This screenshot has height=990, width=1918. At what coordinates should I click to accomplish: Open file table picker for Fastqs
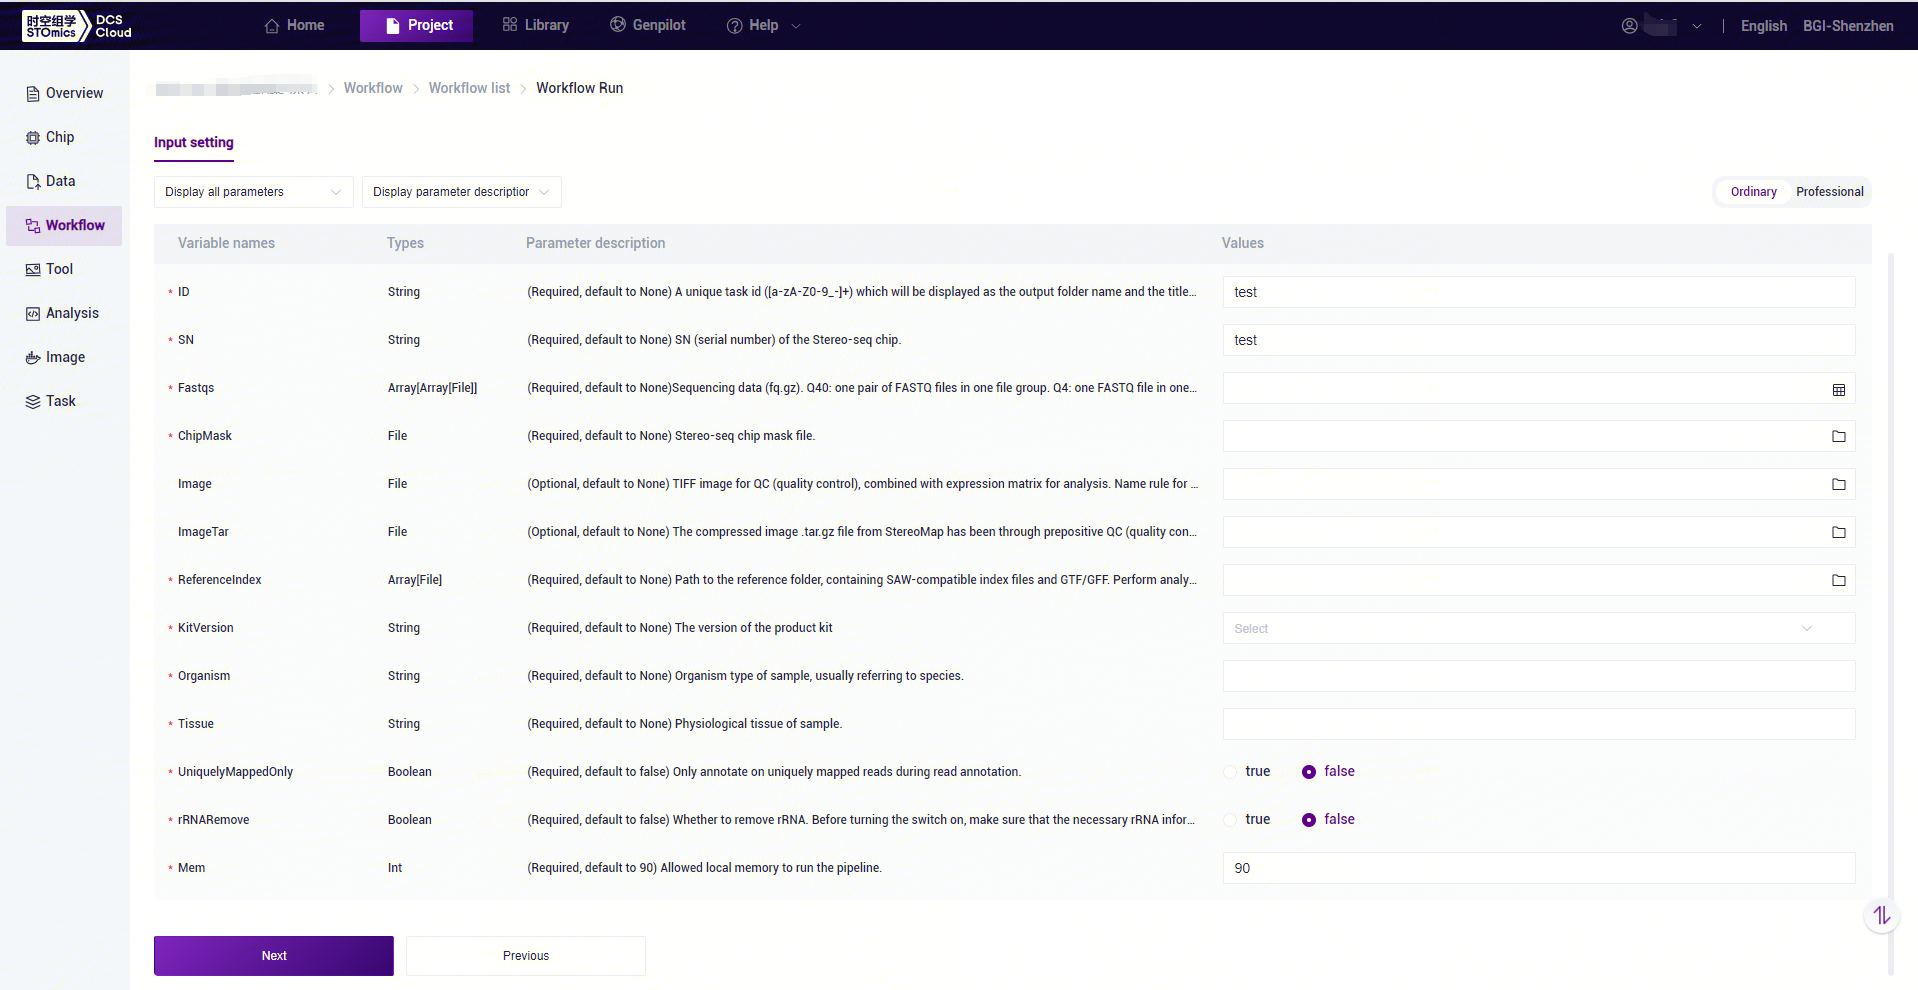(x=1838, y=389)
